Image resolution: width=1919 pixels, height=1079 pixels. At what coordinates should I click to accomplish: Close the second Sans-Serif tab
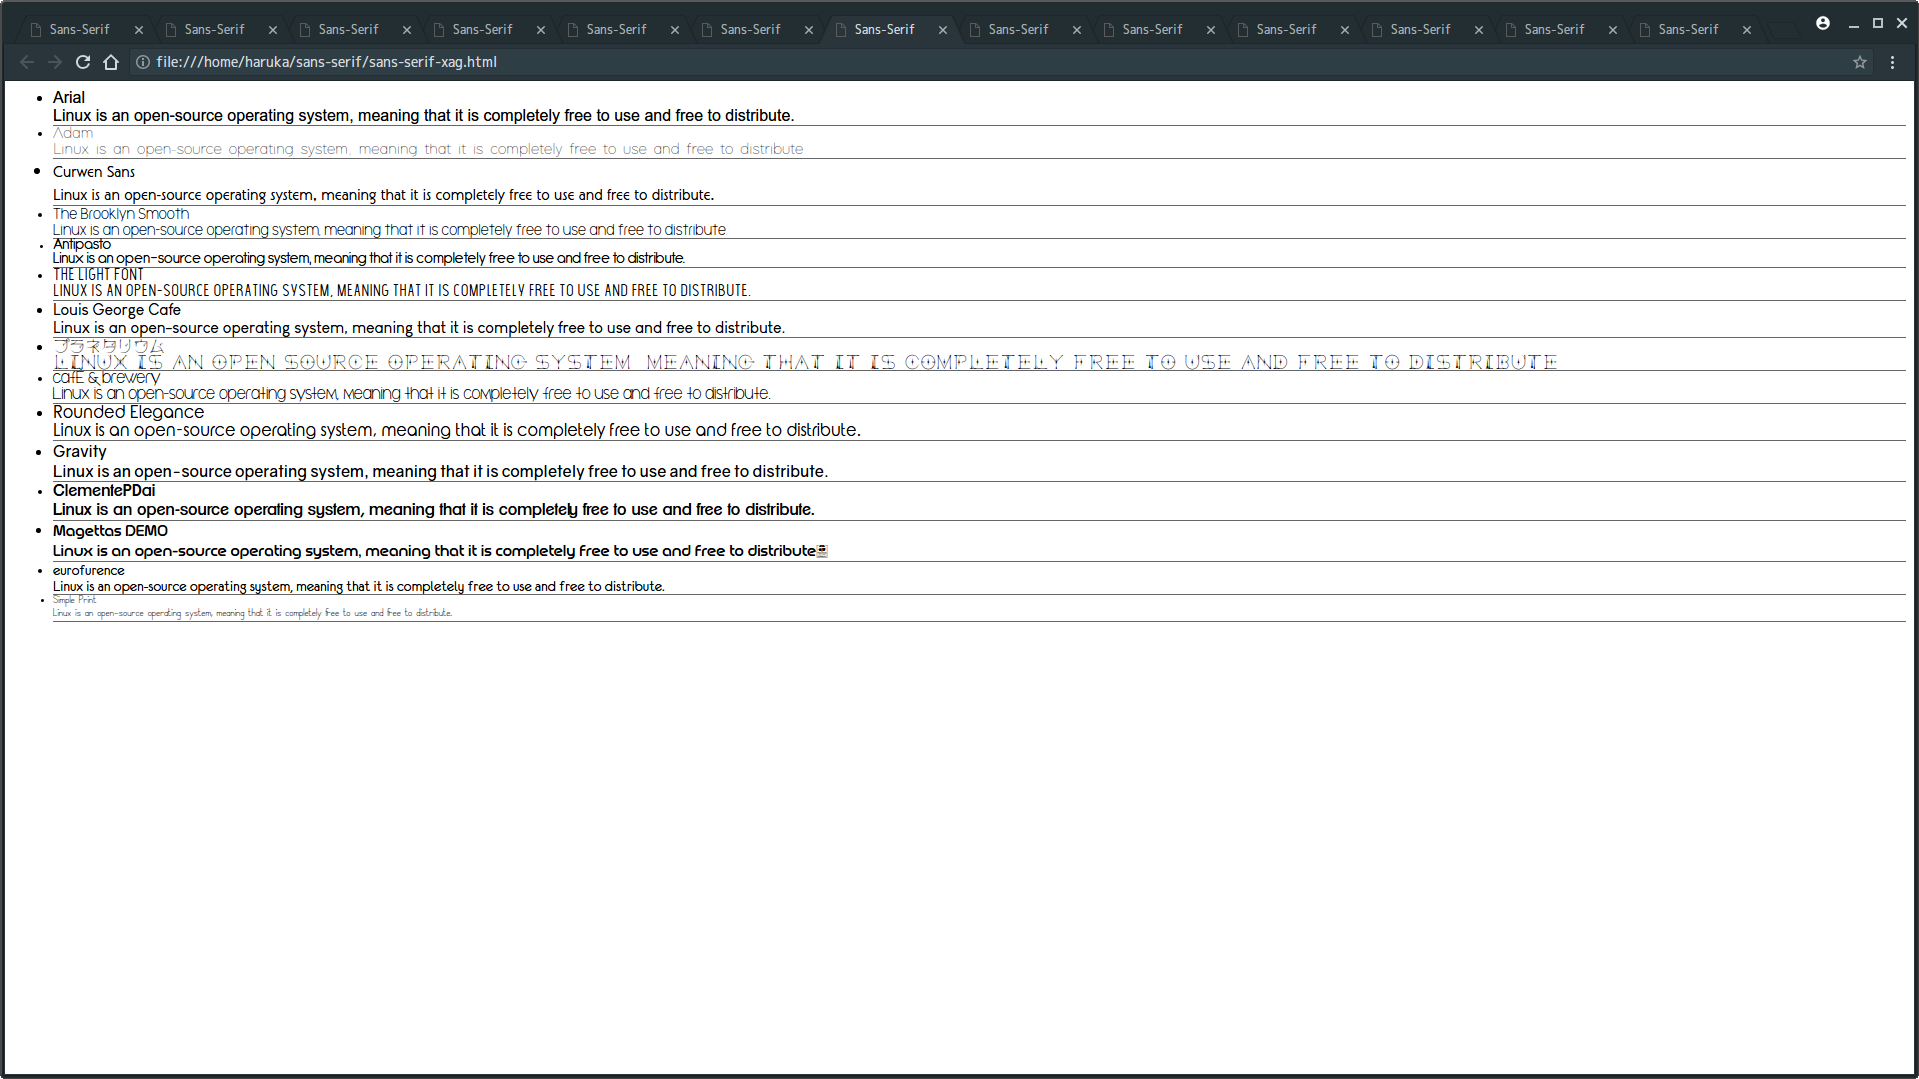click(x=273, y=30)
